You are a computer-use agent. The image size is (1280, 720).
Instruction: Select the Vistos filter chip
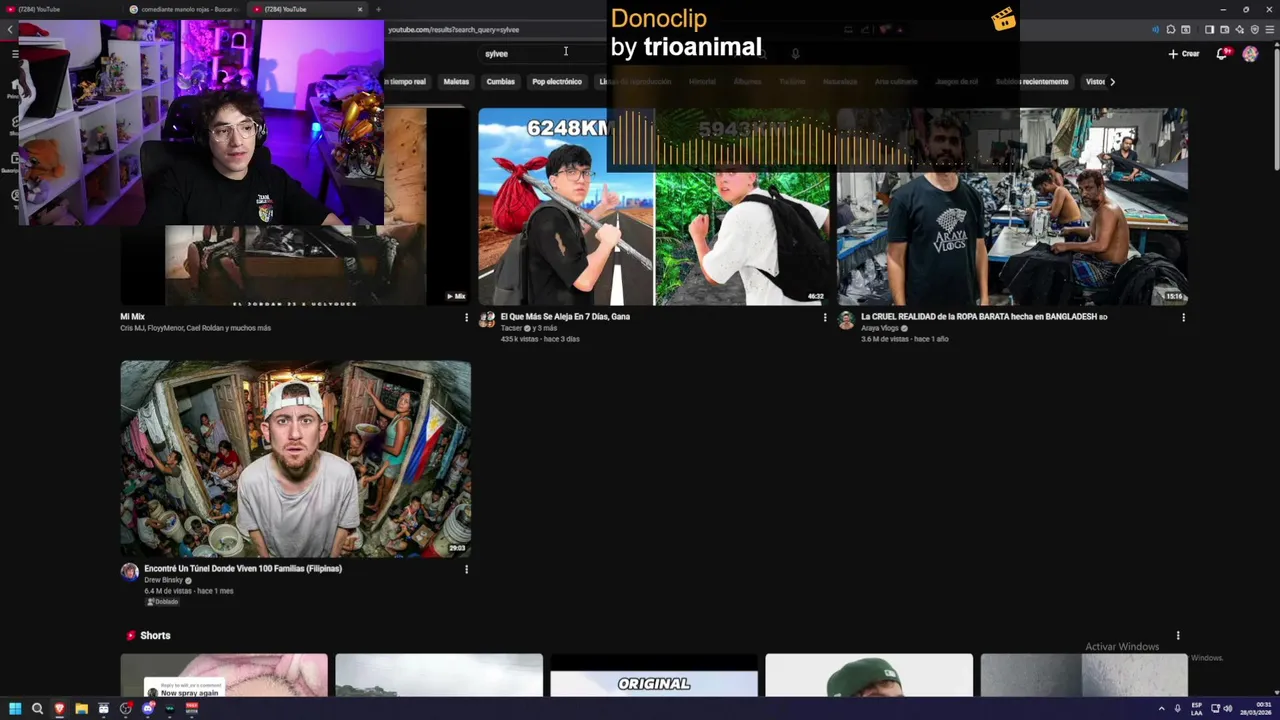(x=1095, y=82)
